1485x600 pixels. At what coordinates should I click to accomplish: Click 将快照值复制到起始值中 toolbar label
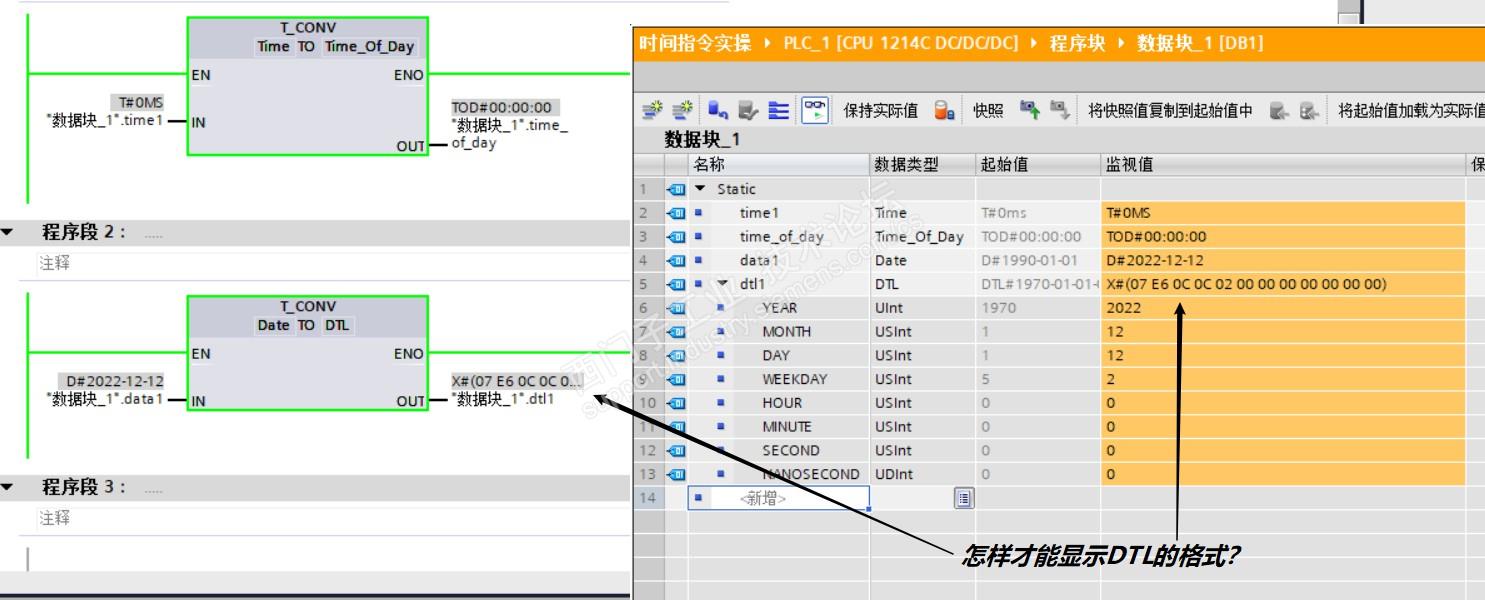(1170, 110)
